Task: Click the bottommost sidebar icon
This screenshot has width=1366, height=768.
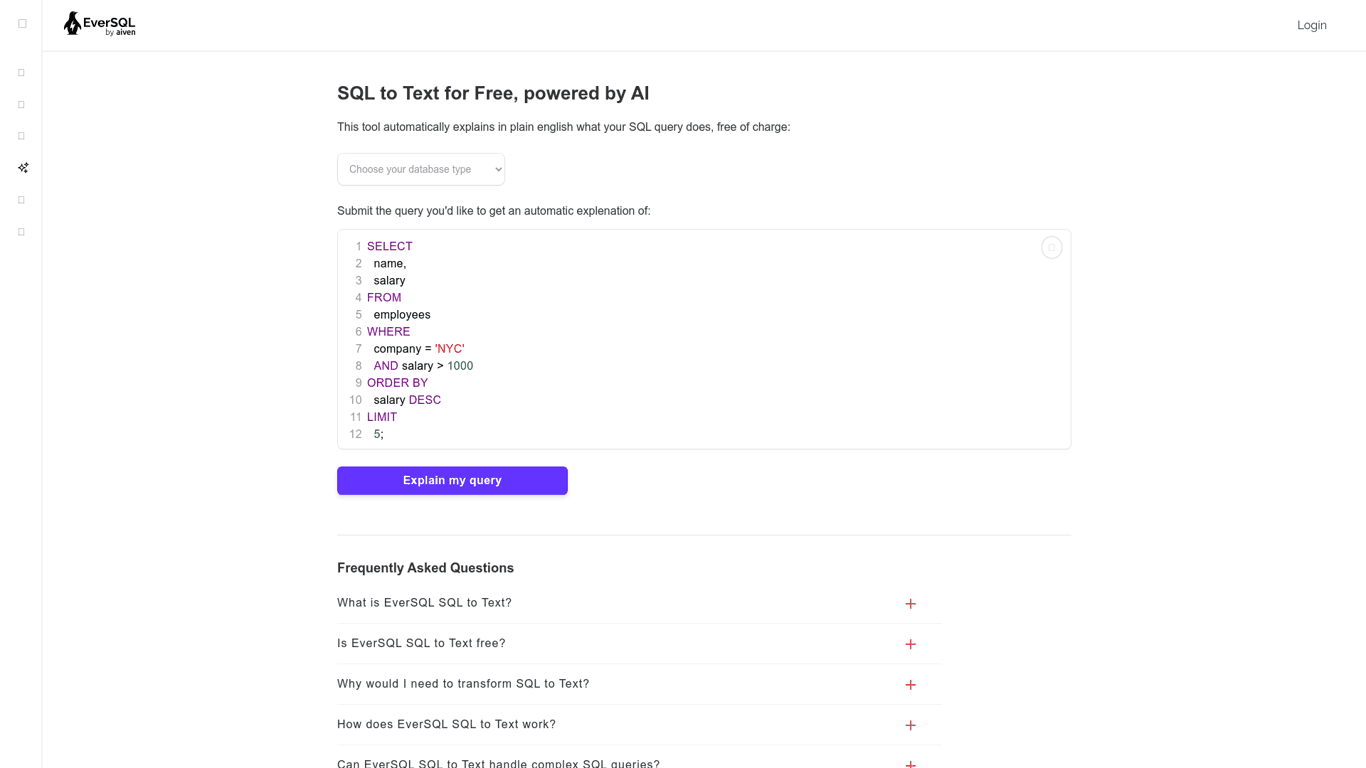Action: tap(21, 232)
